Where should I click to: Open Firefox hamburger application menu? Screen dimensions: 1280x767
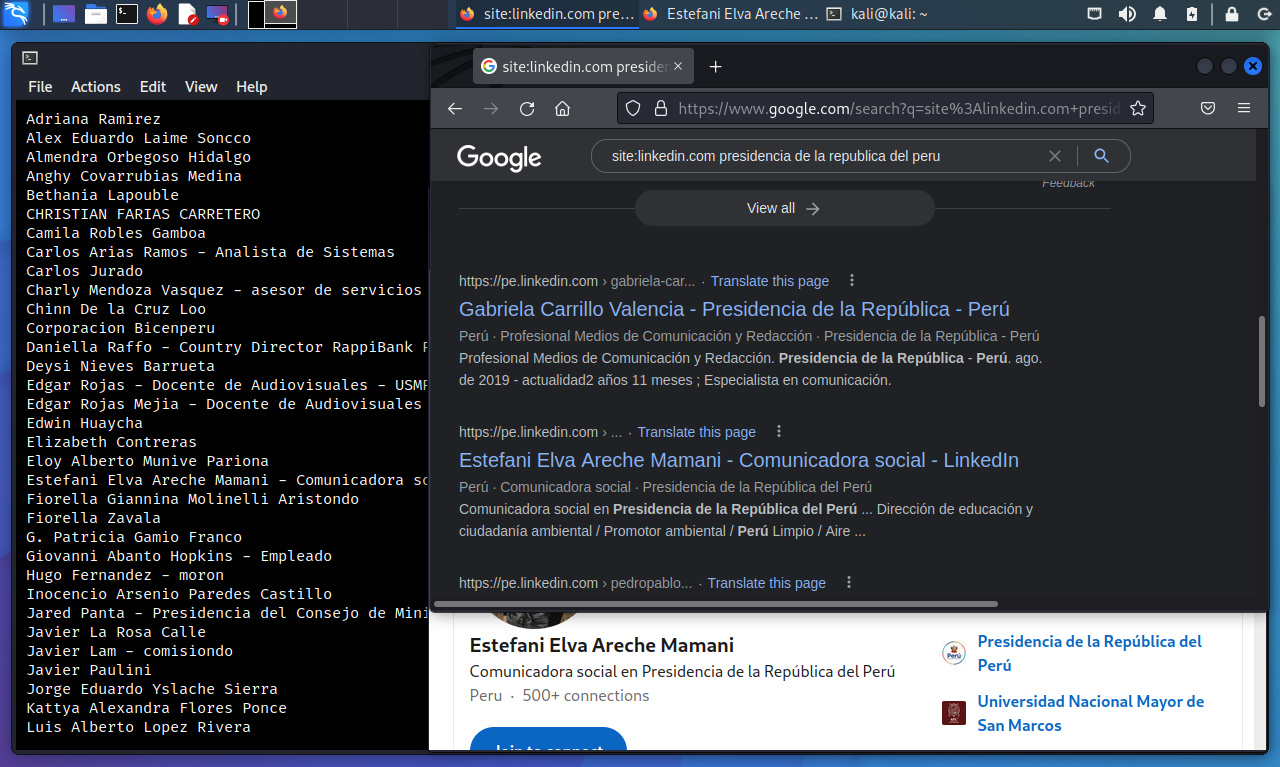pyautogui.click(x=1244, y=109)
